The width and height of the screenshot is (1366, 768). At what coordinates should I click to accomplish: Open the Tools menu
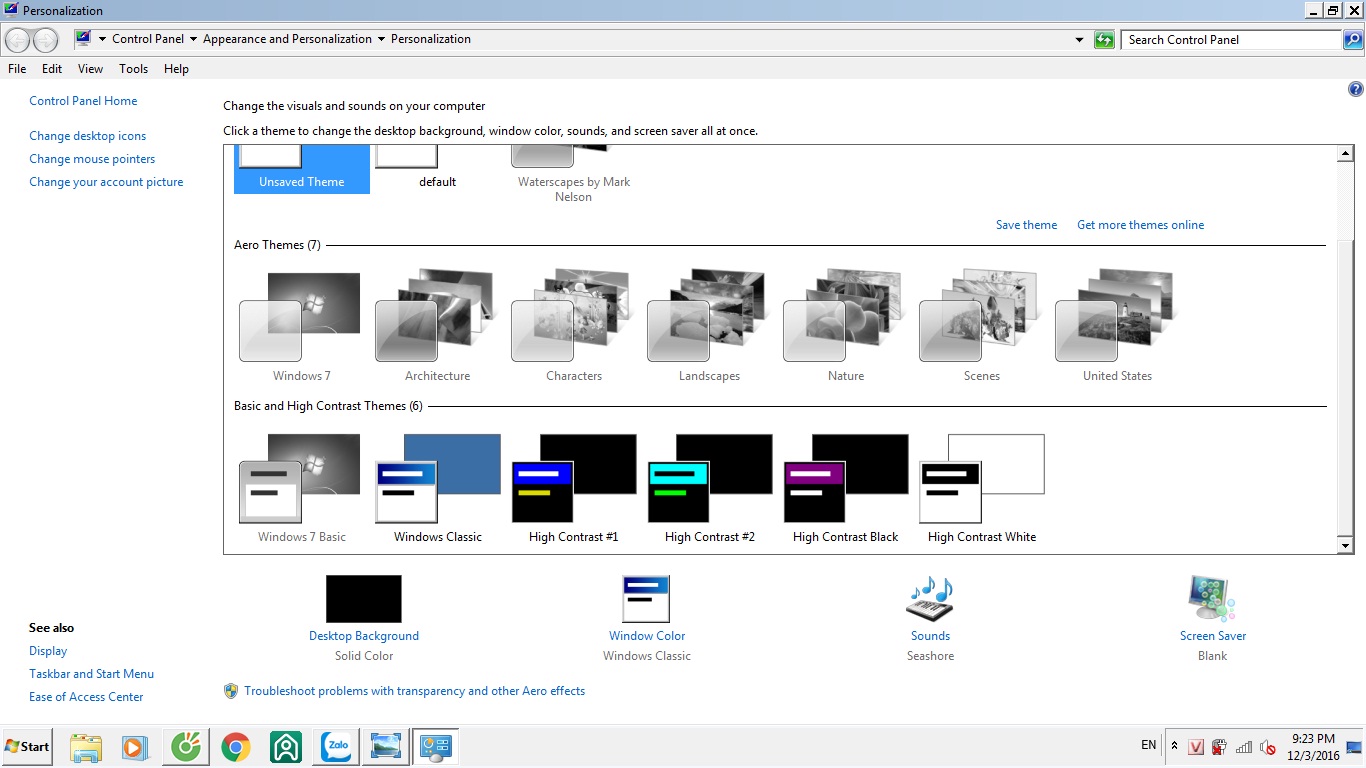133,69
